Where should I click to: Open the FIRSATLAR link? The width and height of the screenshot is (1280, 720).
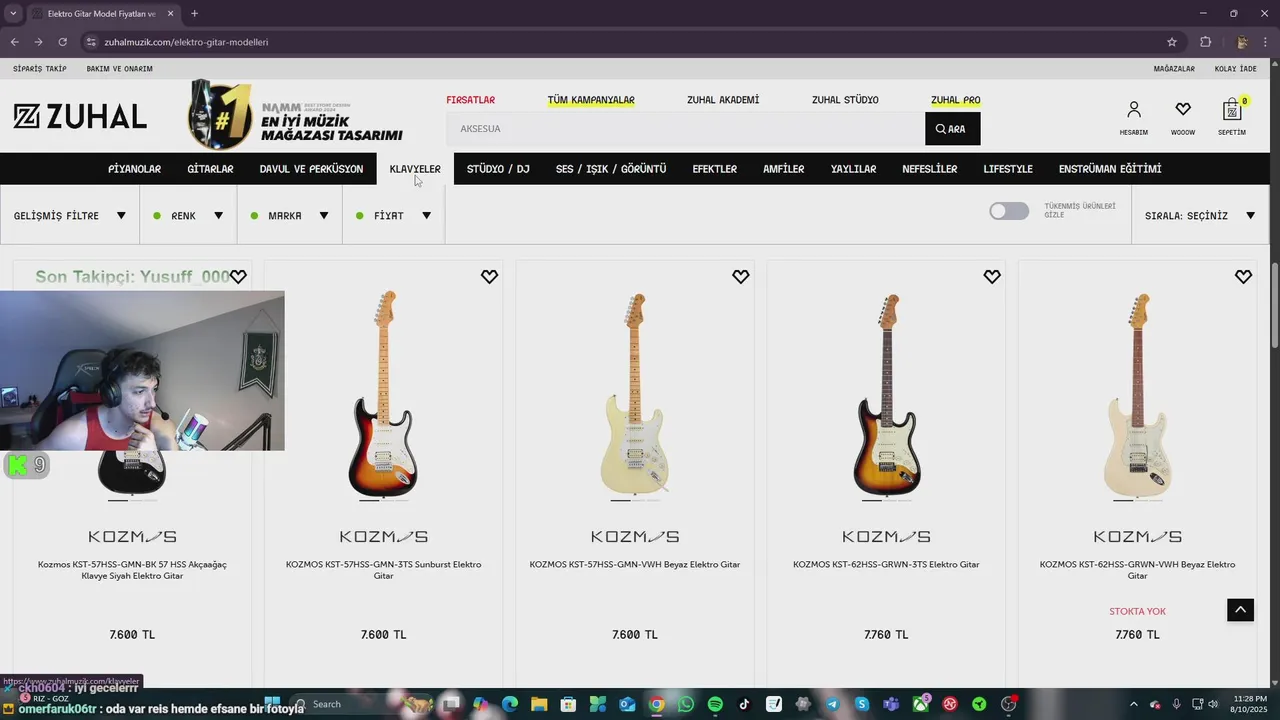click(470, 100)
